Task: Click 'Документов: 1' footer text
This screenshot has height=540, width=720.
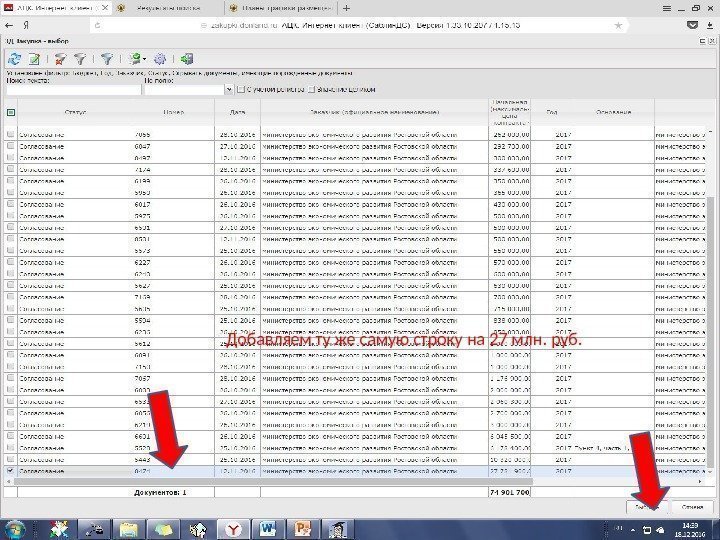Action: pos(160,492)
